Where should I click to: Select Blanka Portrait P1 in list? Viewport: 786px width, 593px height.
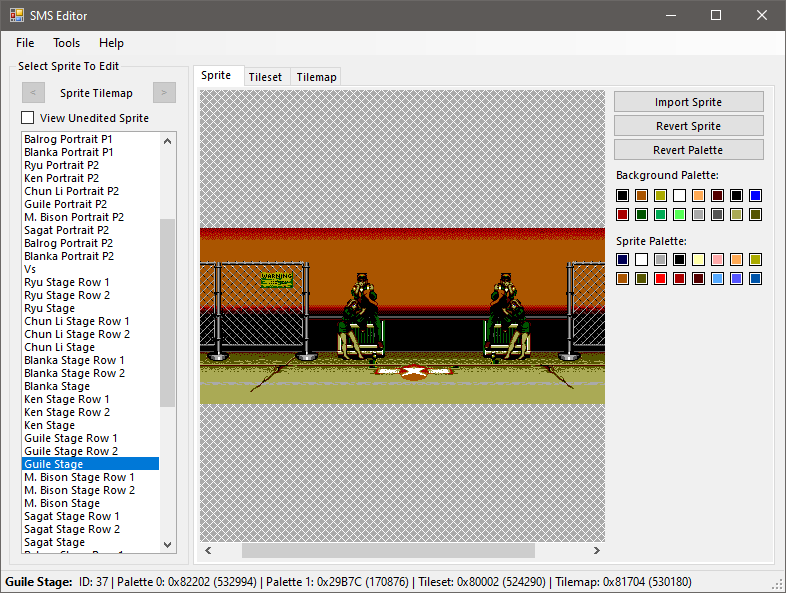[x=91, y=152]
